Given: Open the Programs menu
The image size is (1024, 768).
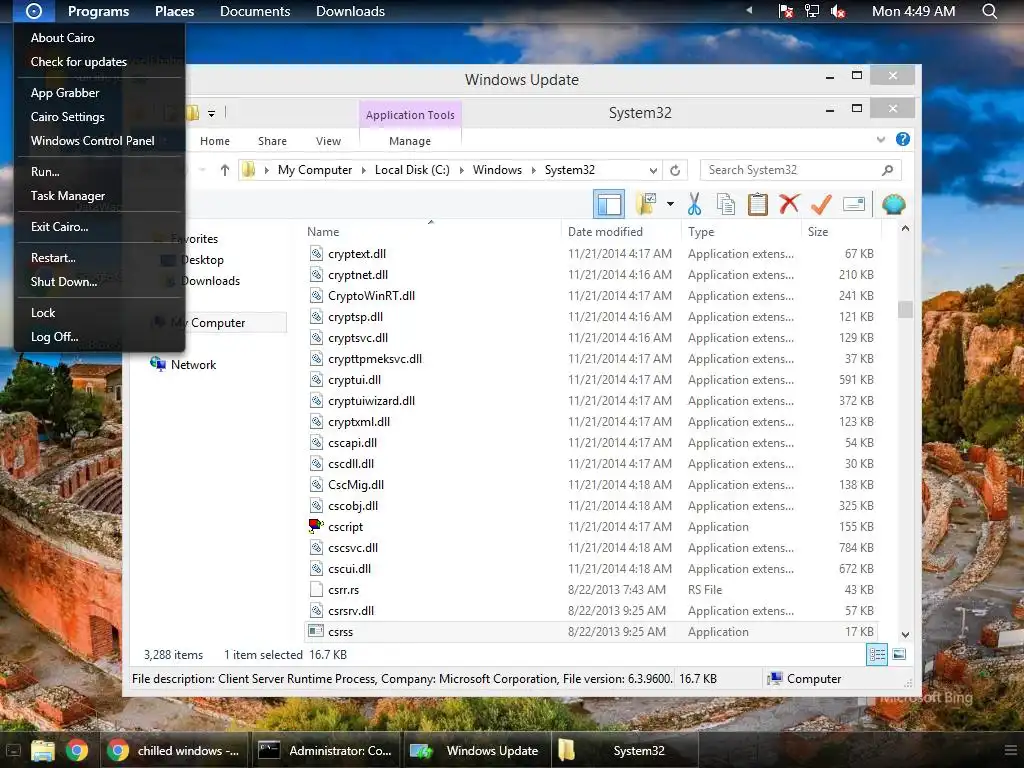Looking at the screenshot, I should click(99, 11).
